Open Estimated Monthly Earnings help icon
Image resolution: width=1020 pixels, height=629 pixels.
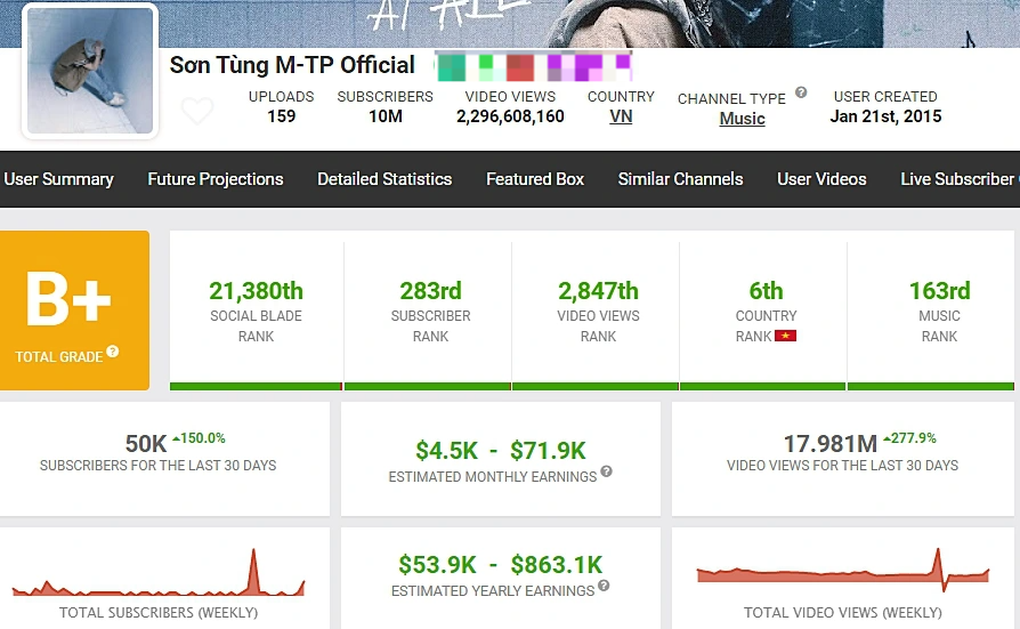(x=606, y=471)
